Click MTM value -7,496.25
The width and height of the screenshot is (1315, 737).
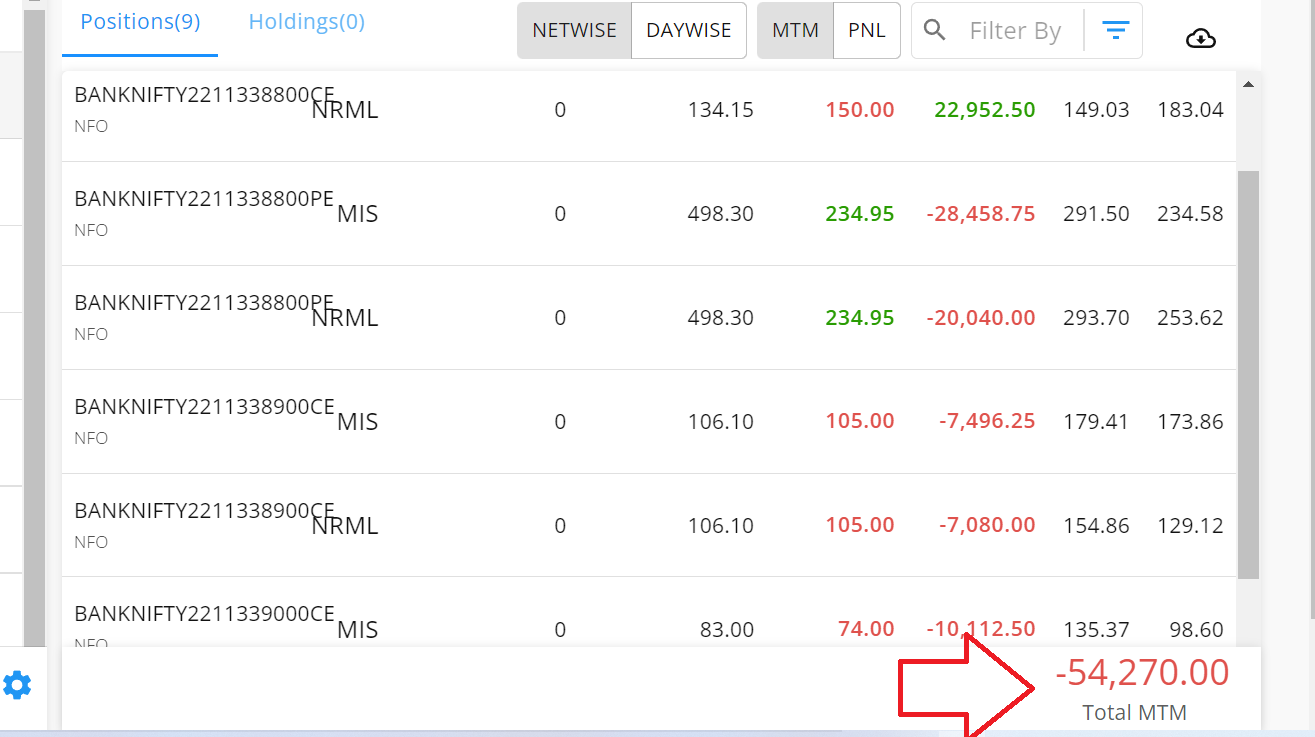[x=987, y=422]
